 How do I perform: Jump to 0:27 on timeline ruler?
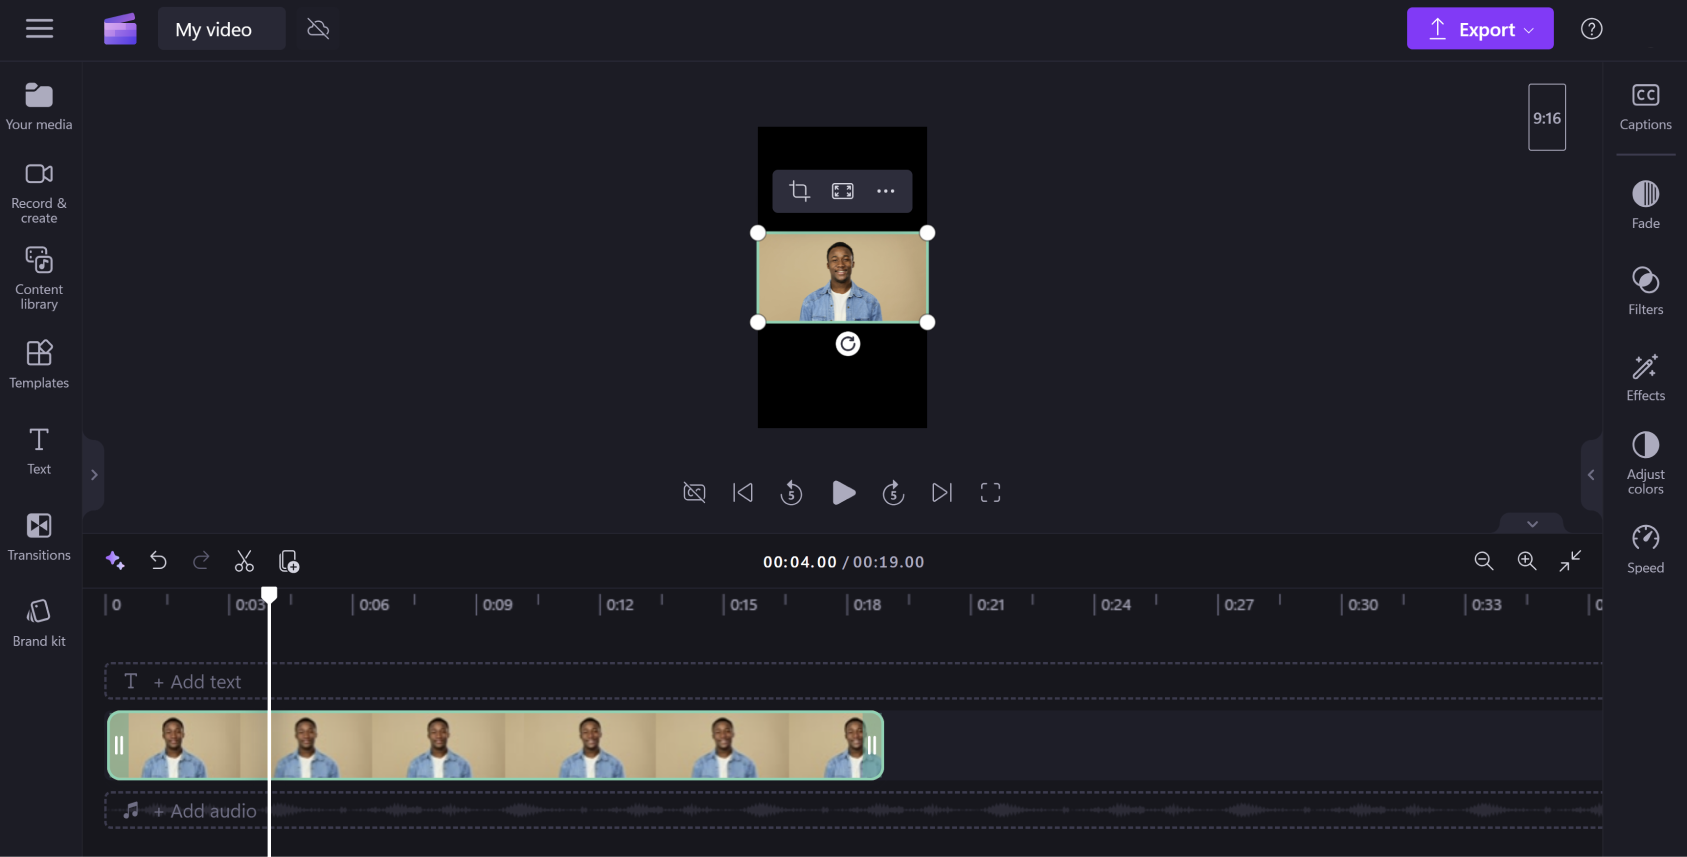pos(1238,605)
